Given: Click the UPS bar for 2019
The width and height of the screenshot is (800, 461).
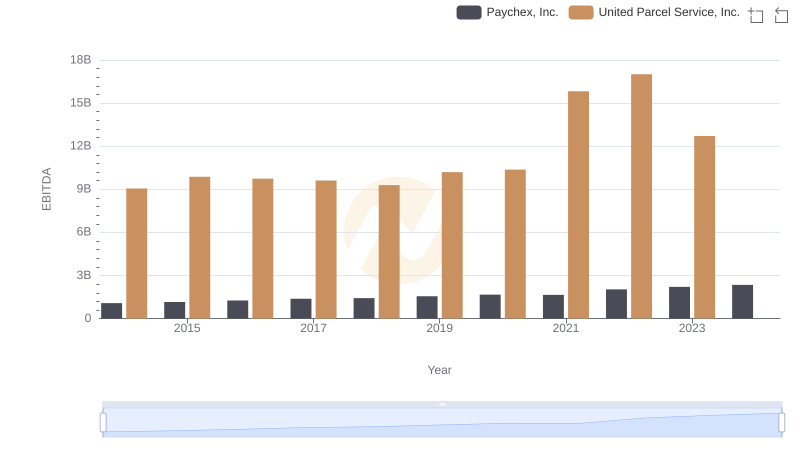Looking at the screenshot, I should 452,245.
